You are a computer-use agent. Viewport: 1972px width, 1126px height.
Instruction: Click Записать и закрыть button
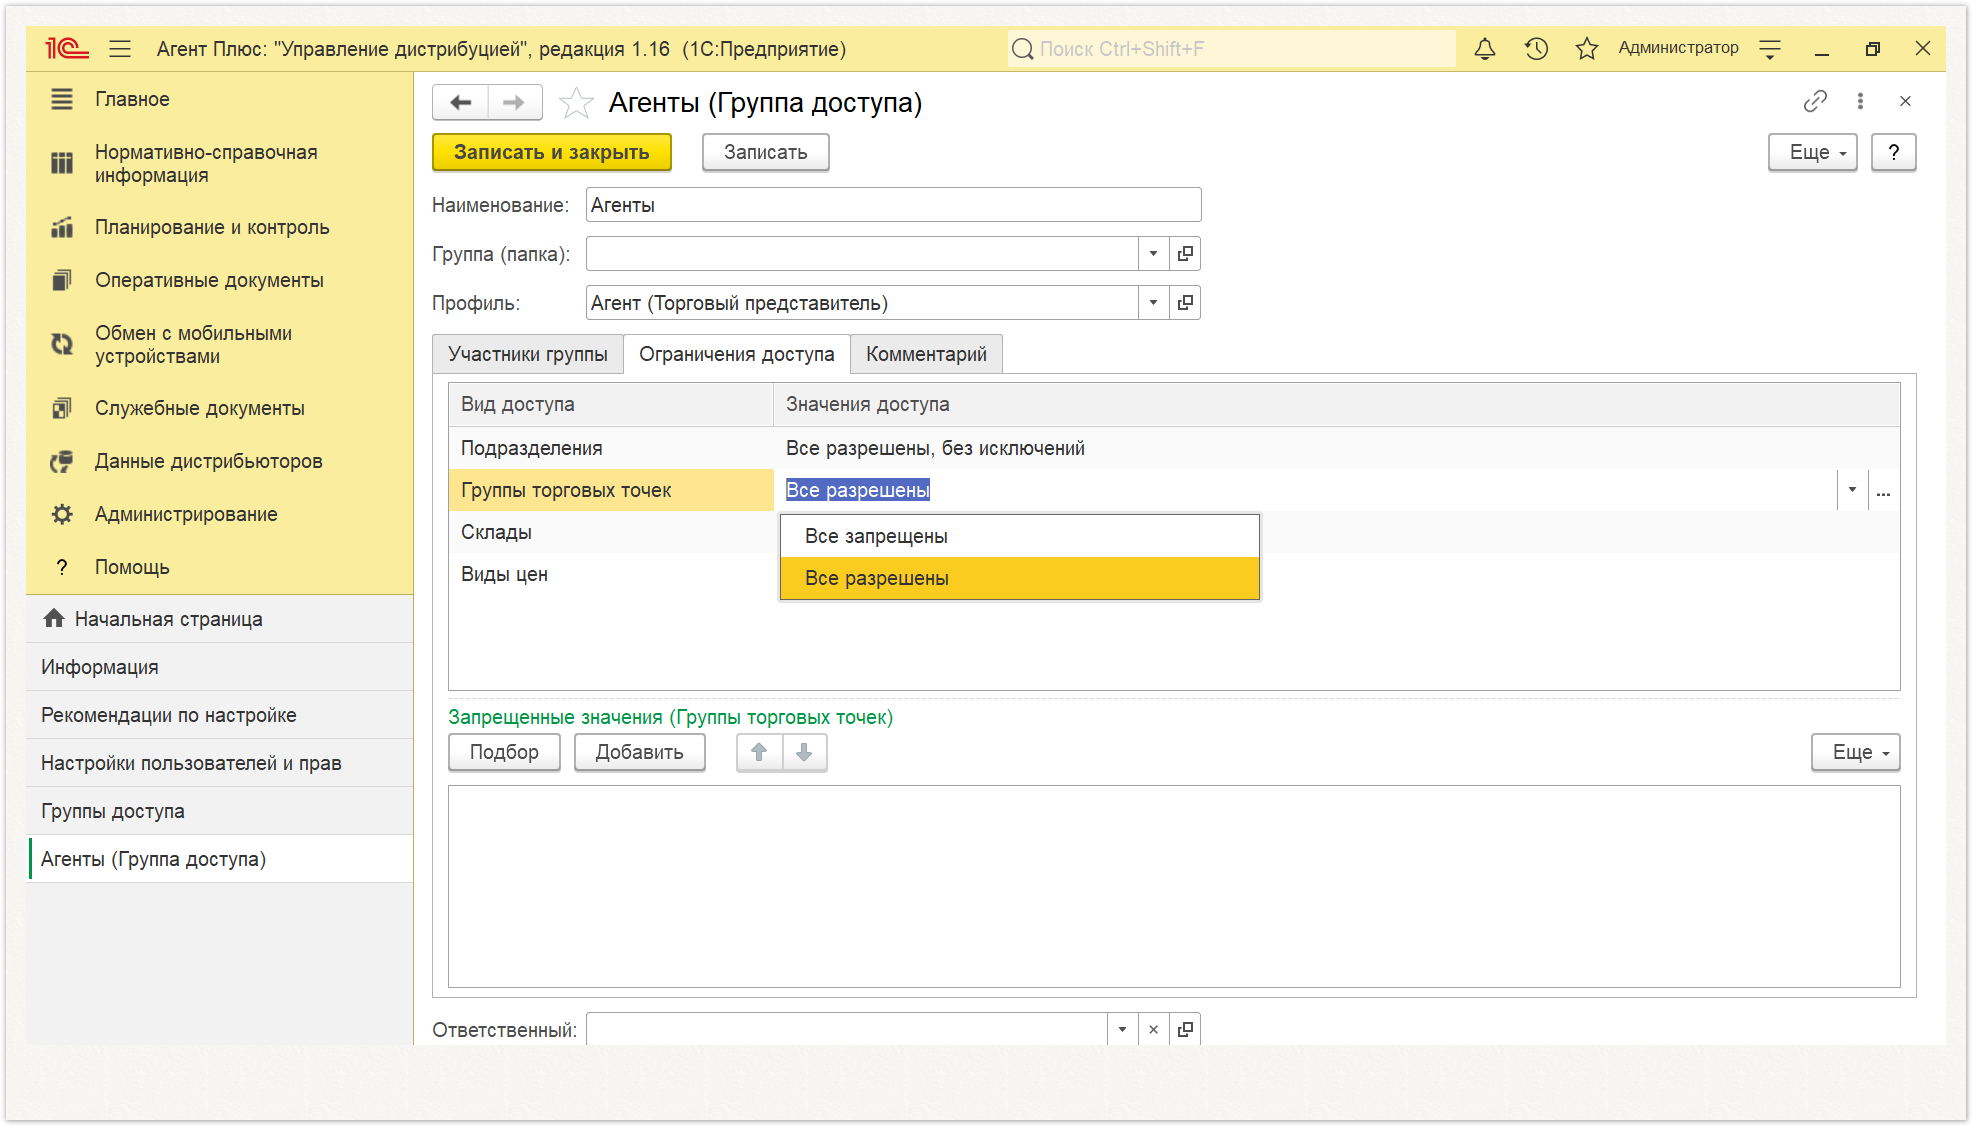(552, 152)
